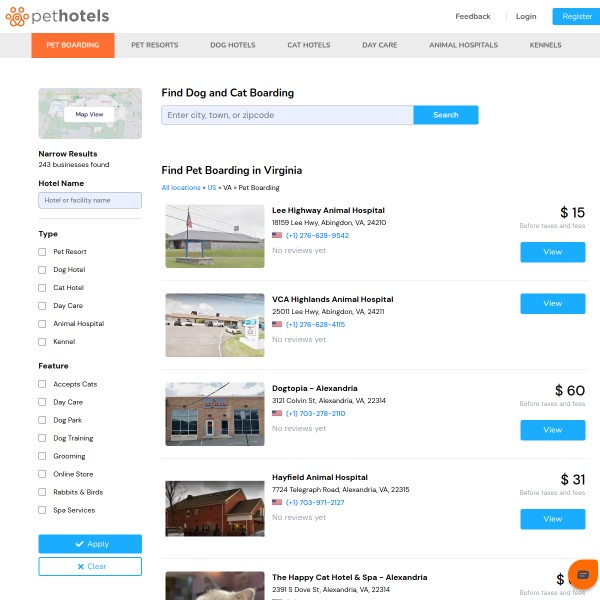The height and width of the screenshot is (600, 600).
Task: Open VCA Highlands Animal Hospital title
Action: pos(333,300)
